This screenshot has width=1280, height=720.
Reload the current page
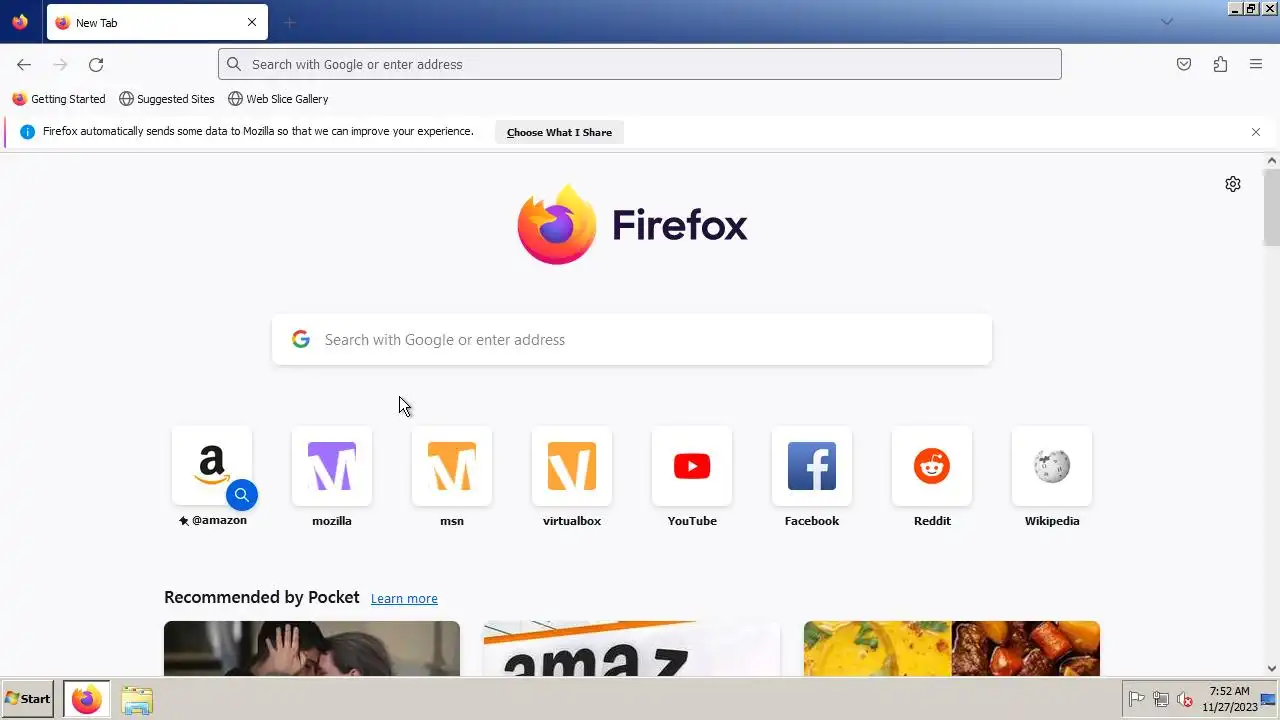click(96, 64)
